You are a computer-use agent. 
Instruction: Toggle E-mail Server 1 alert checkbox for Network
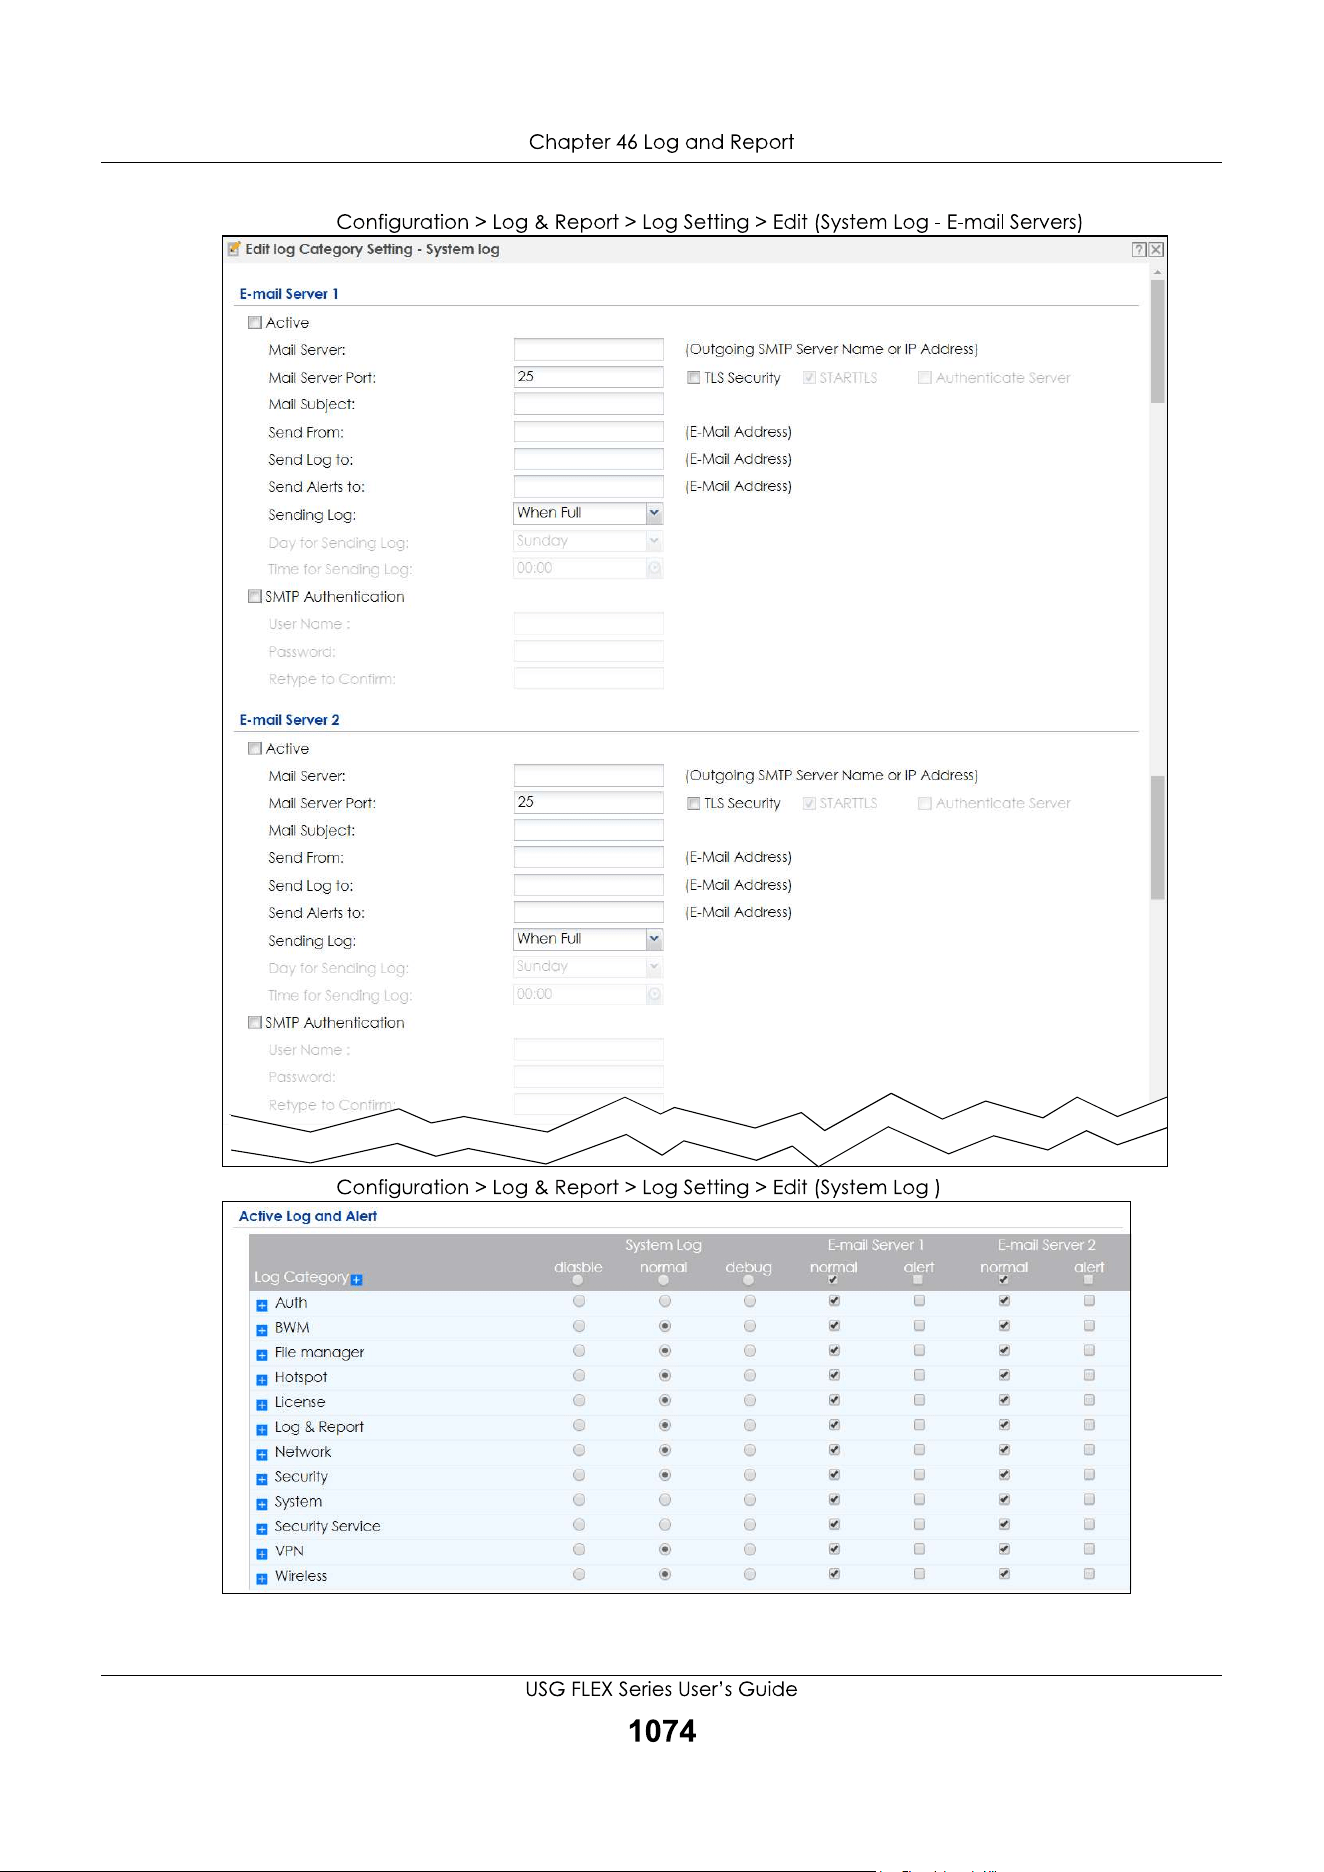click(x=919, y=1450)
